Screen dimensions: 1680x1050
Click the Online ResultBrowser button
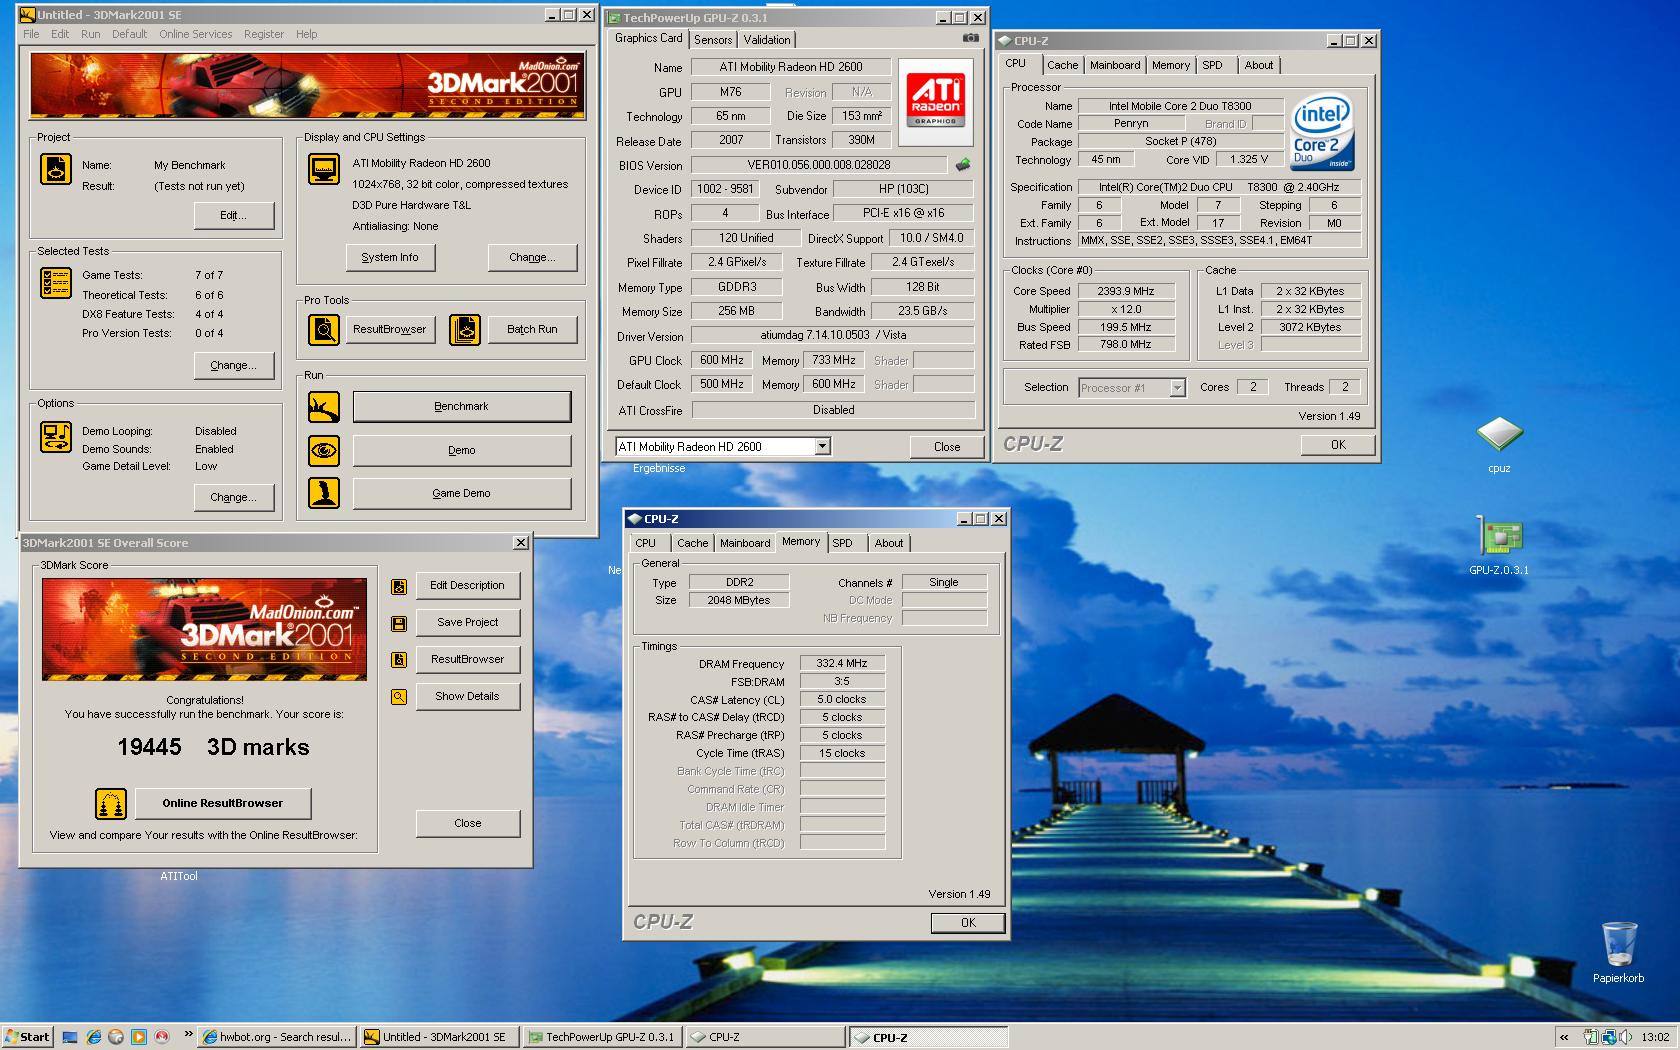click(x=222, y=803)
